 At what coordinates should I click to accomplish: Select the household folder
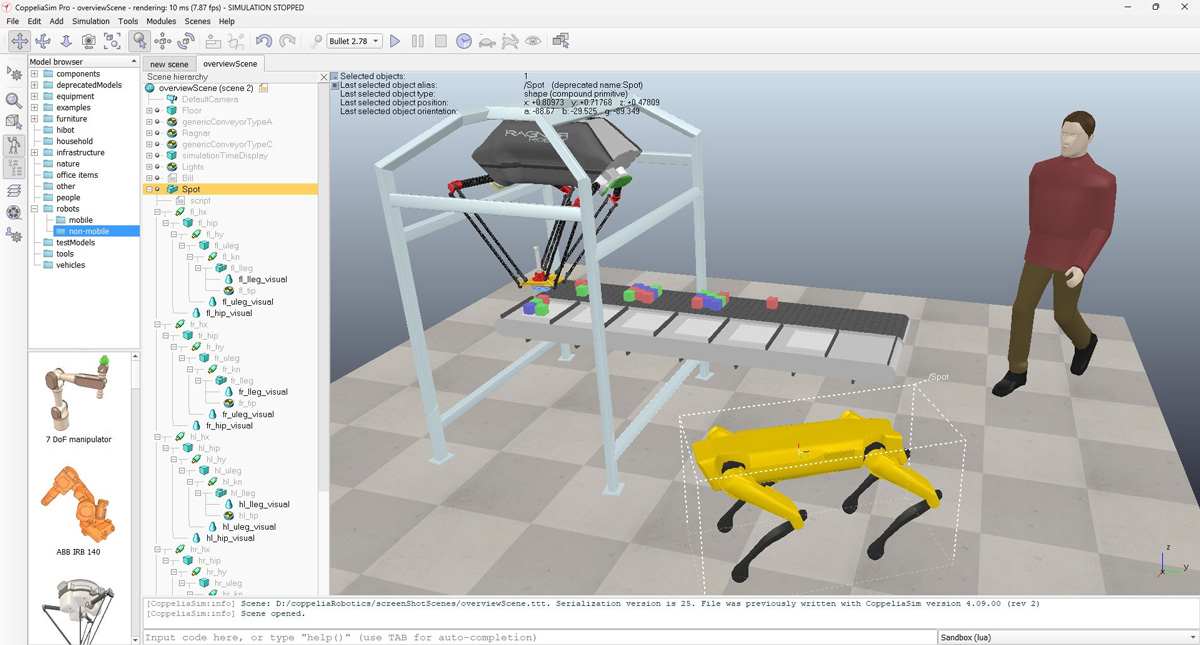(x=74, y=142)
